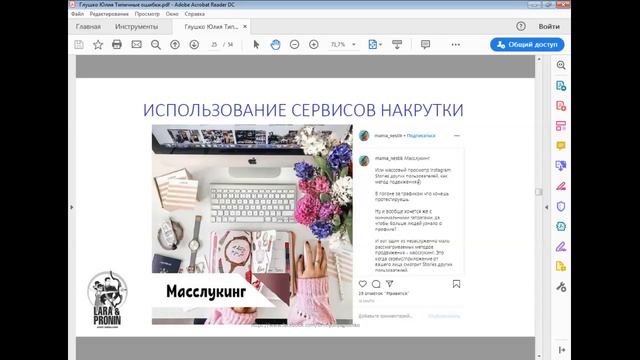640x360 pixels.
Task: Click the bookmark save icon in post
Action: 456,284
